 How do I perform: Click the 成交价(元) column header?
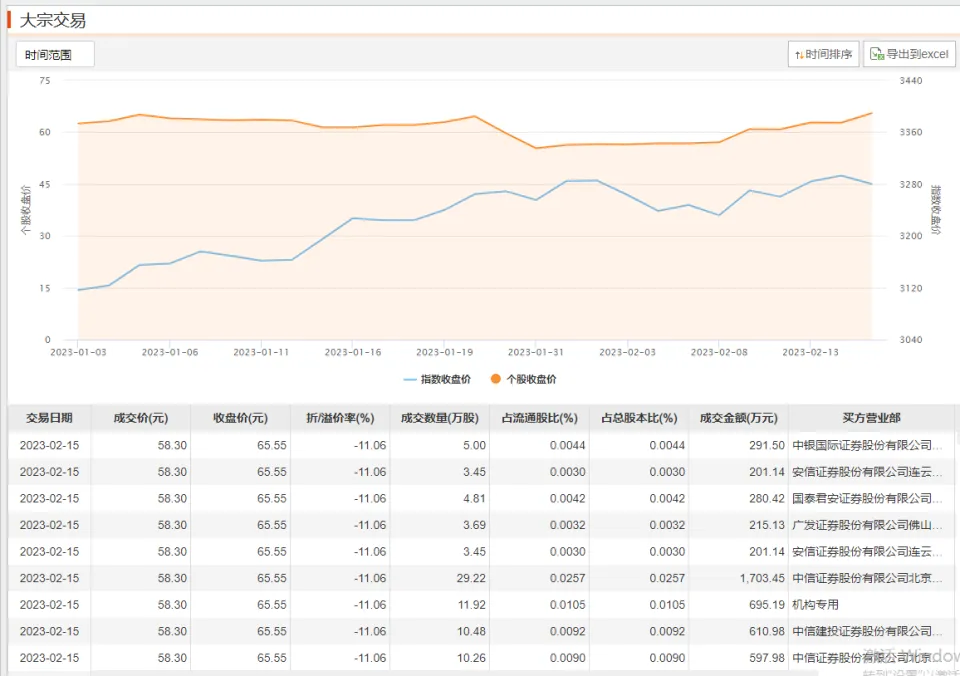coord(140,418)
